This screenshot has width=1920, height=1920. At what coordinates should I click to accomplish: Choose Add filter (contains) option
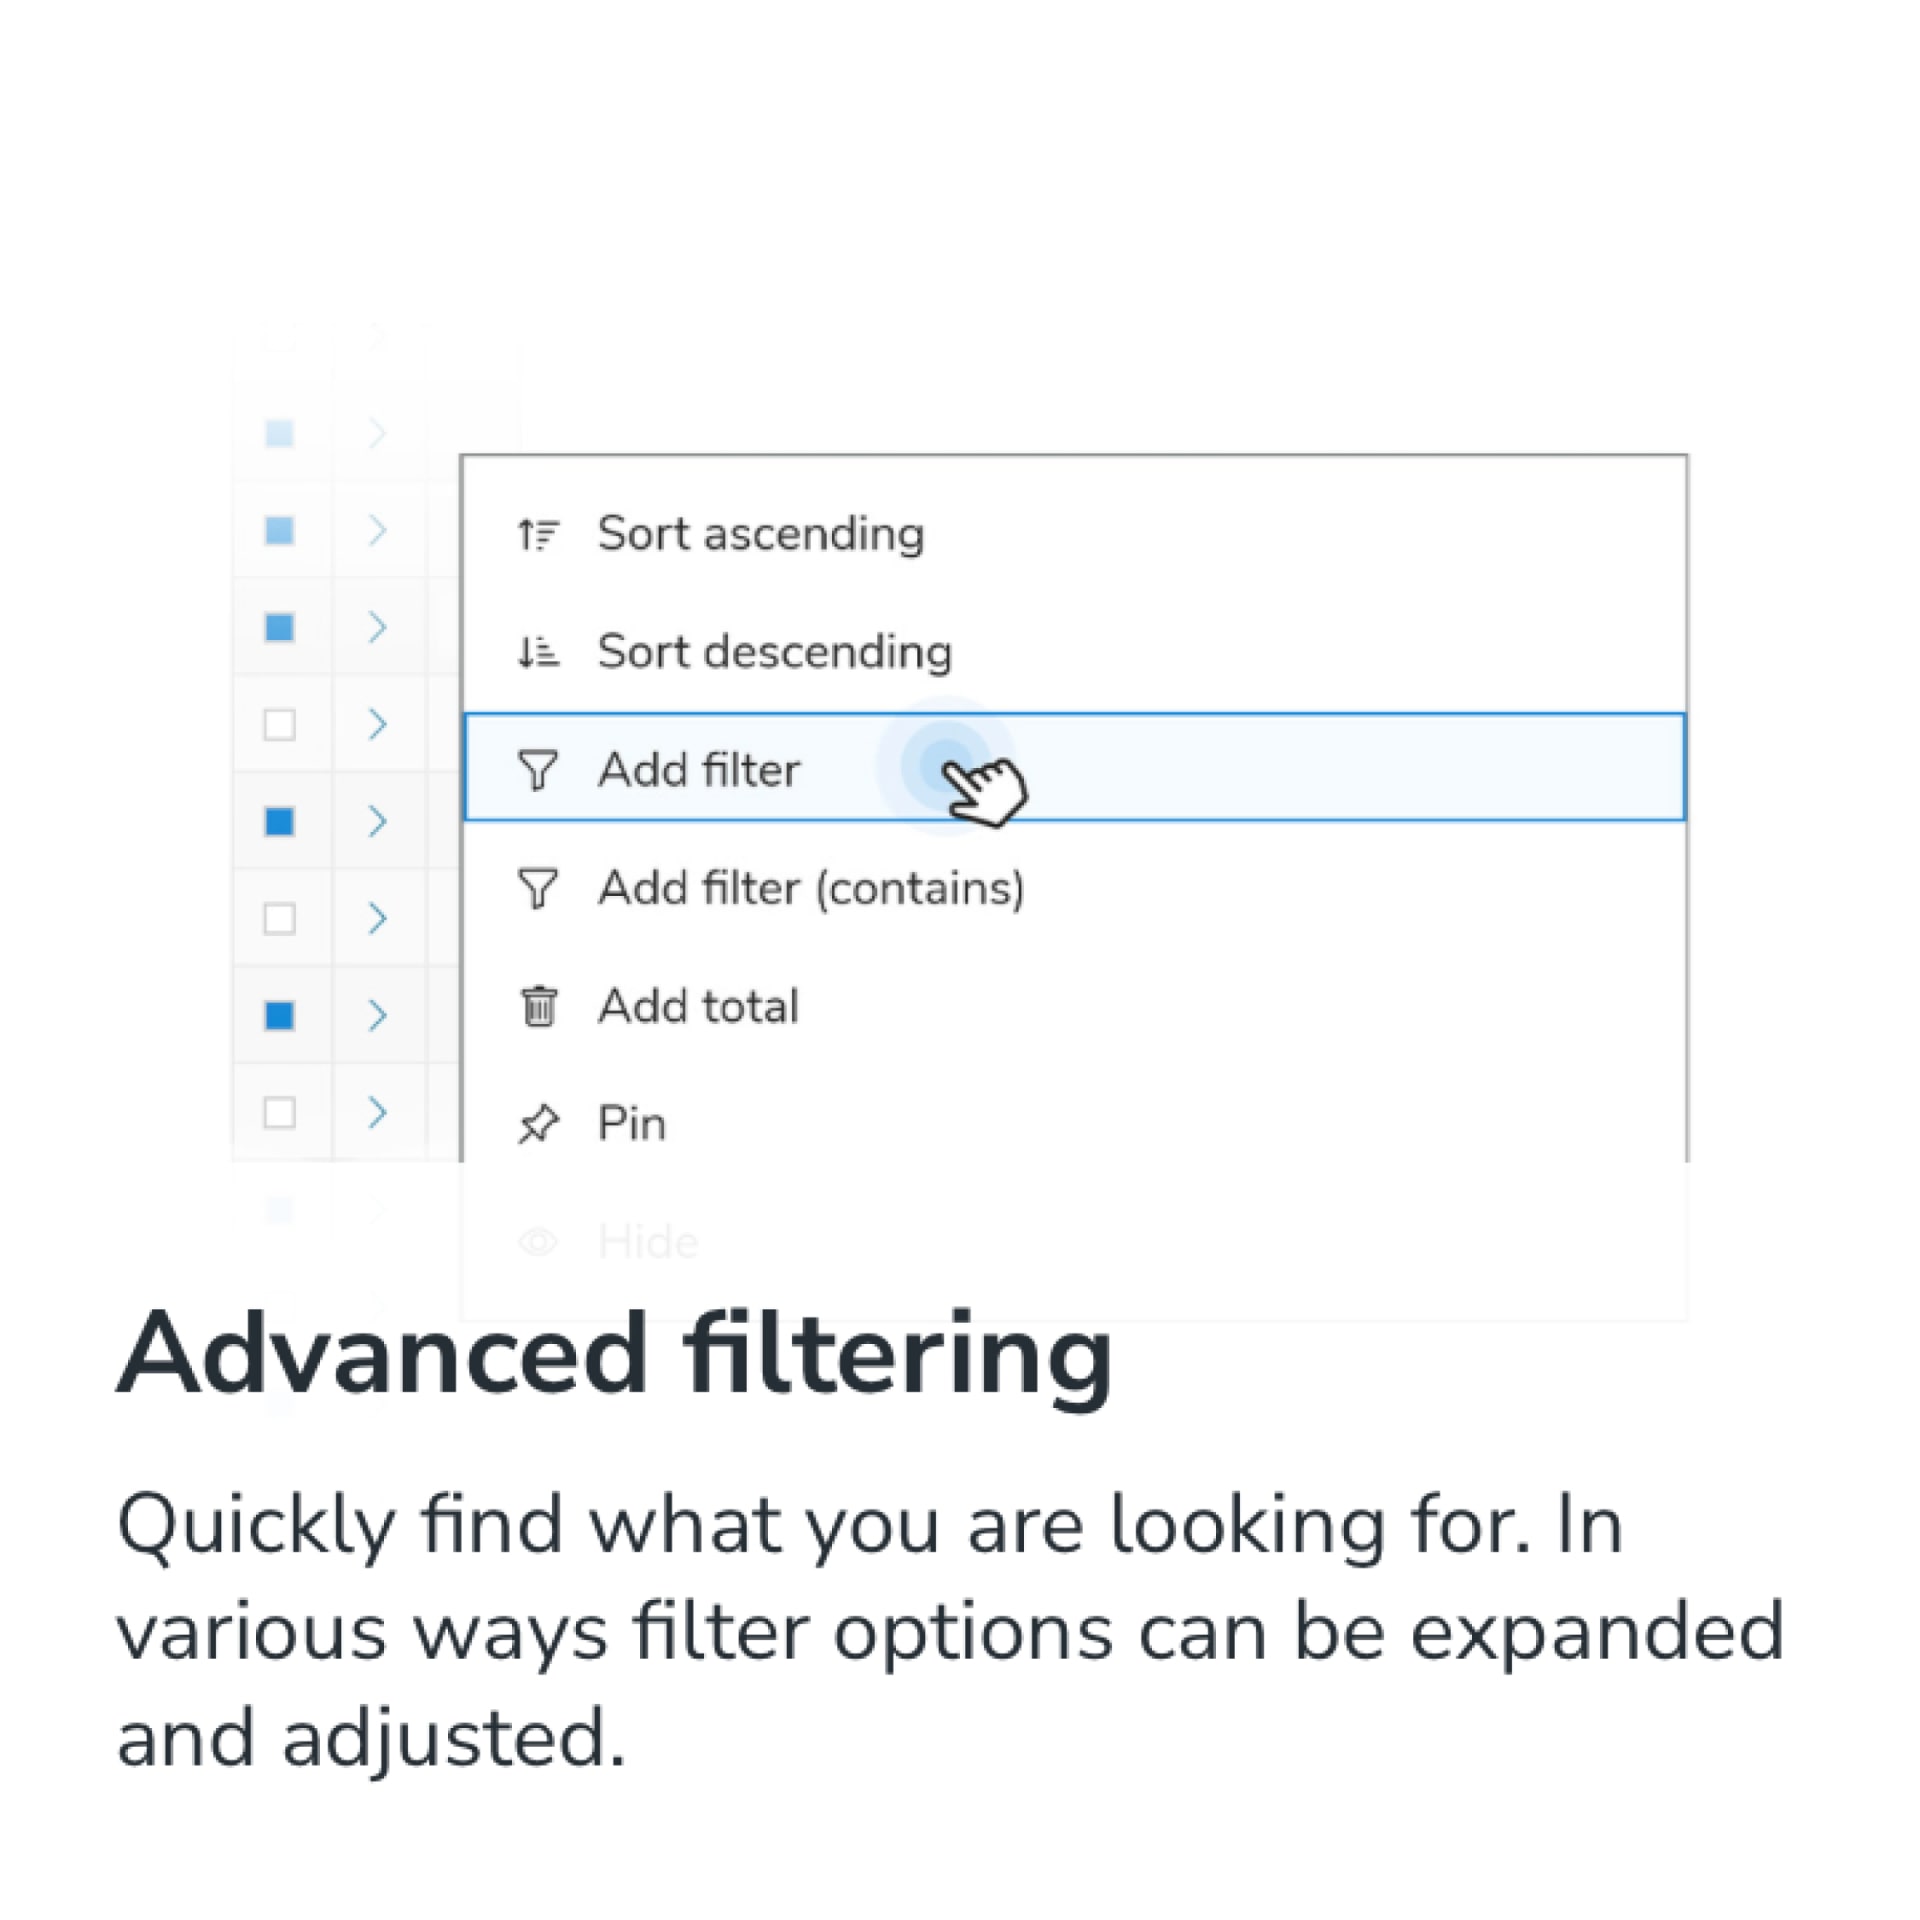1075,888
